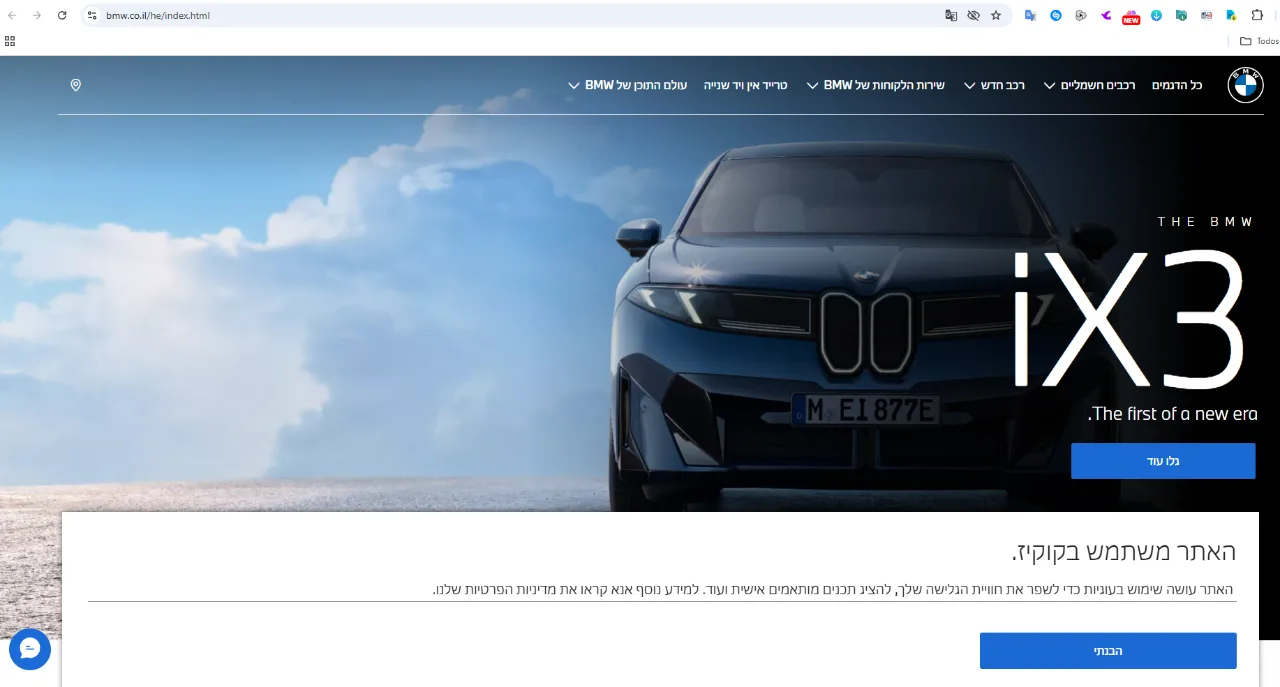Open the כל הדגמים menu item

(1177, 85)
